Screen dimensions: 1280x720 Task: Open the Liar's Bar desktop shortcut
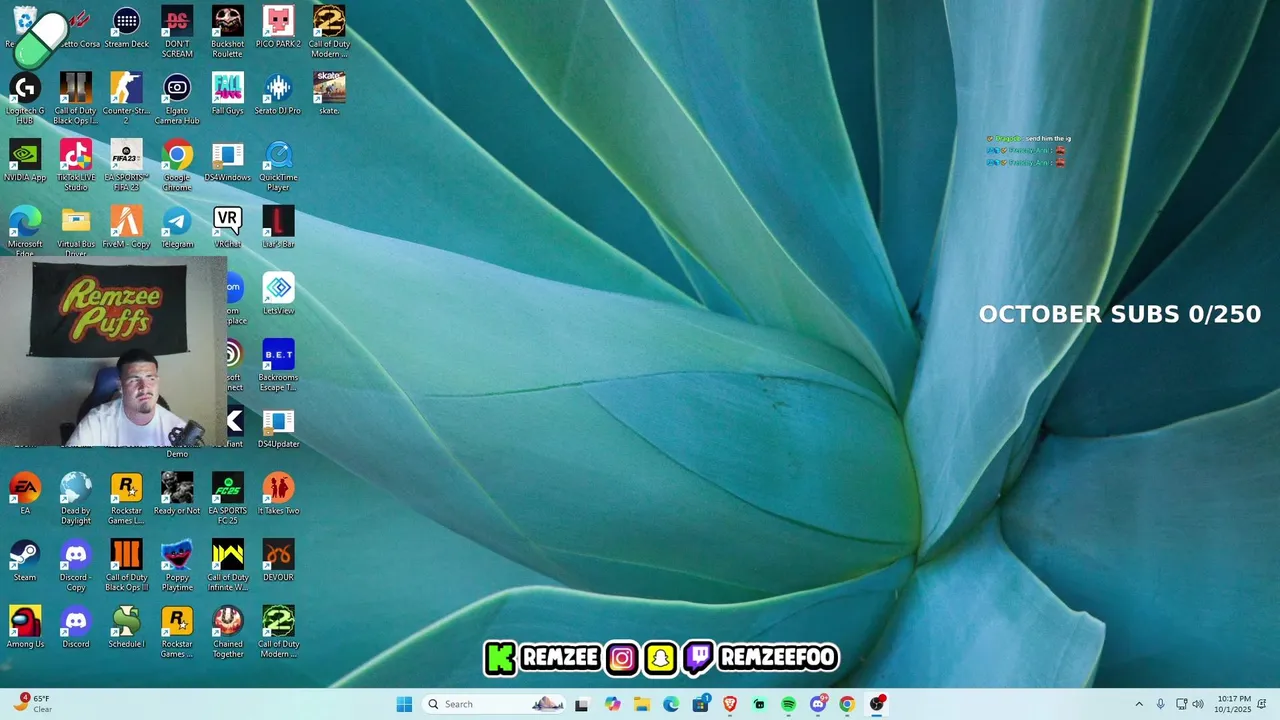pyautogui.click(x=278, y=228)
